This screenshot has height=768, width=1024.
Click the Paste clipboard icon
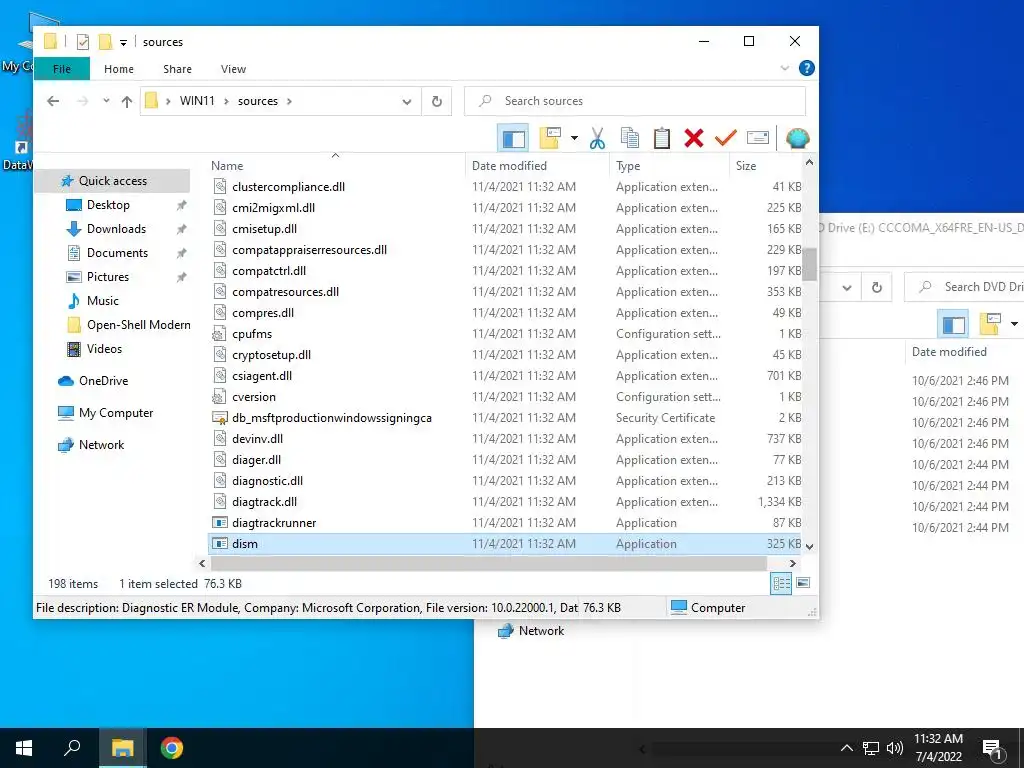pos(662,138)
